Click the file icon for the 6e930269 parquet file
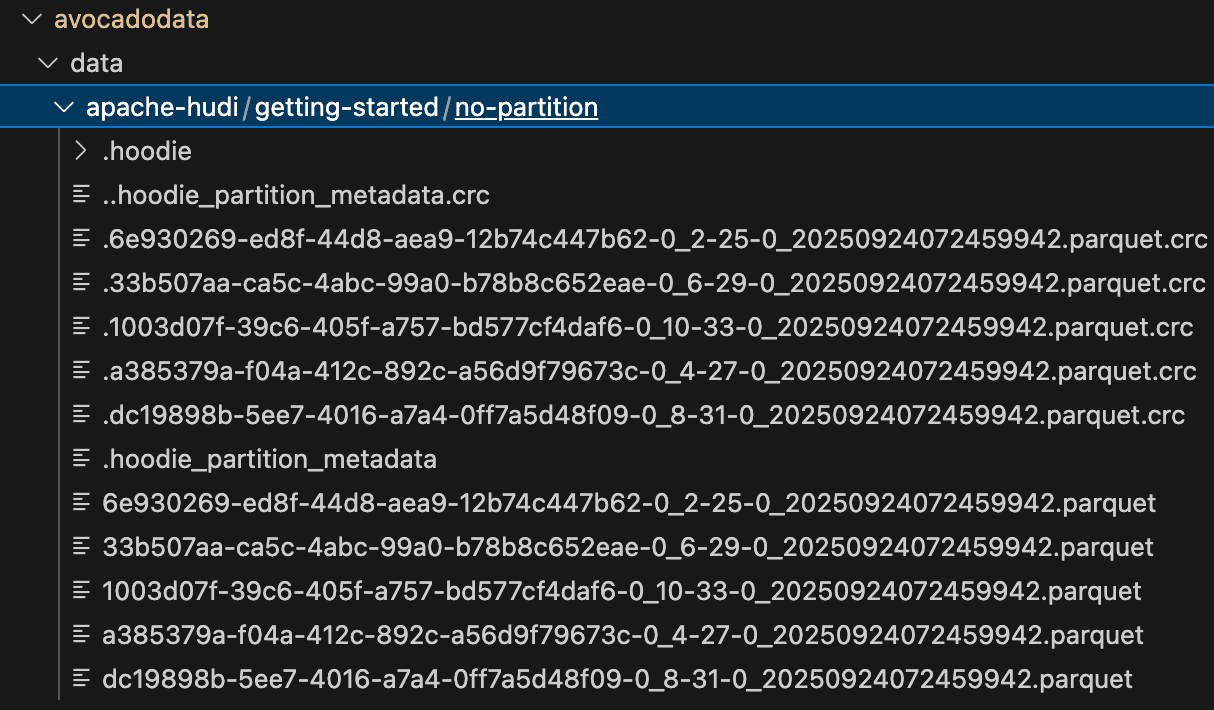Viewport: 1214px width, 710px height. pos(81,503)
